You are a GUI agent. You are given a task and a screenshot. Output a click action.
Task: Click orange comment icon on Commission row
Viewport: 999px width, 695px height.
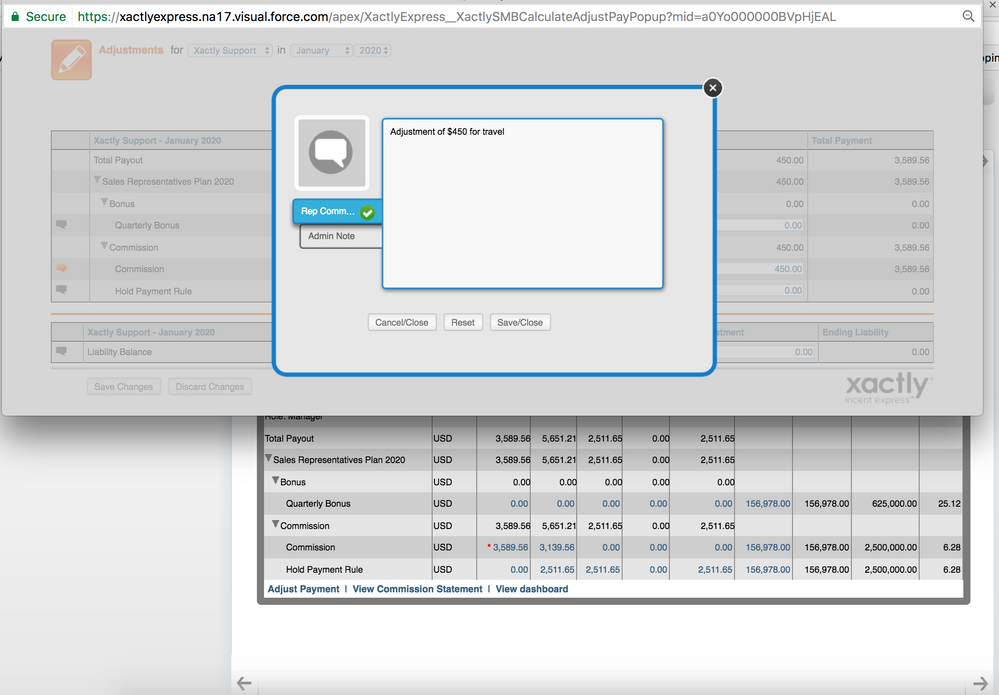61,268
